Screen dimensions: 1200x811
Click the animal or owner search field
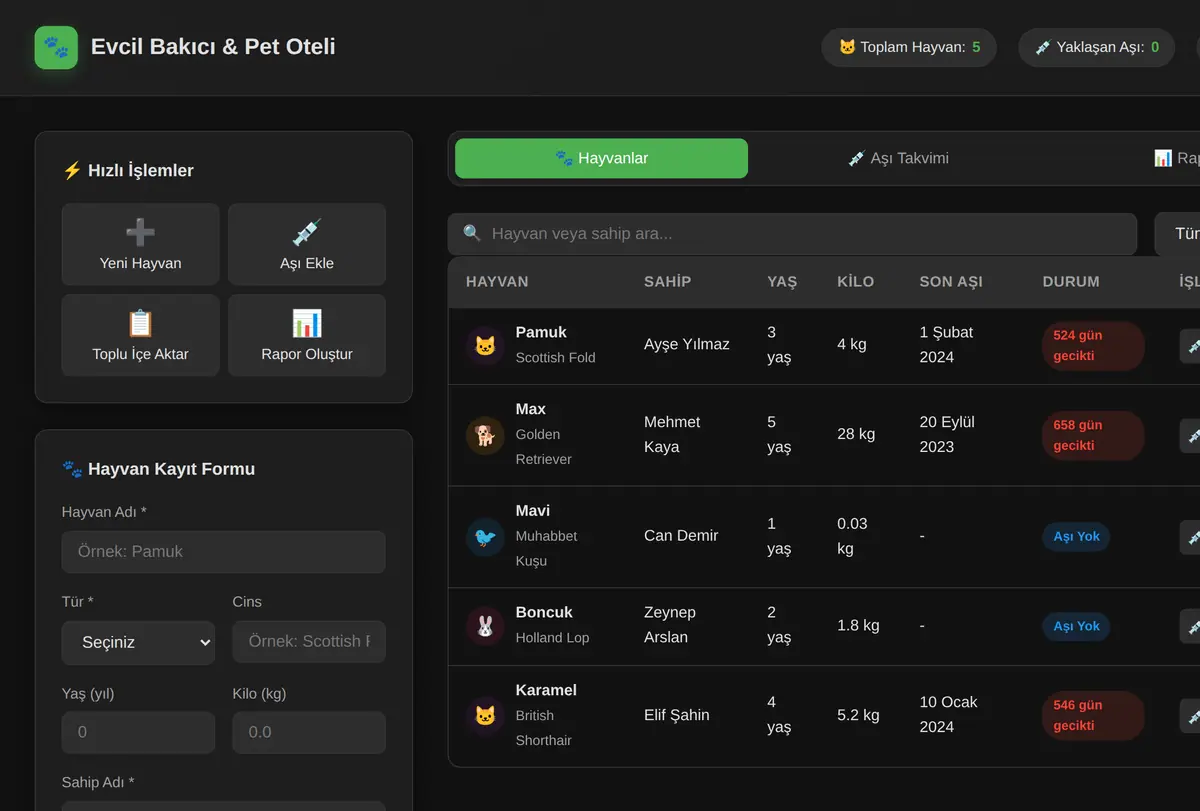pos(792,234)
